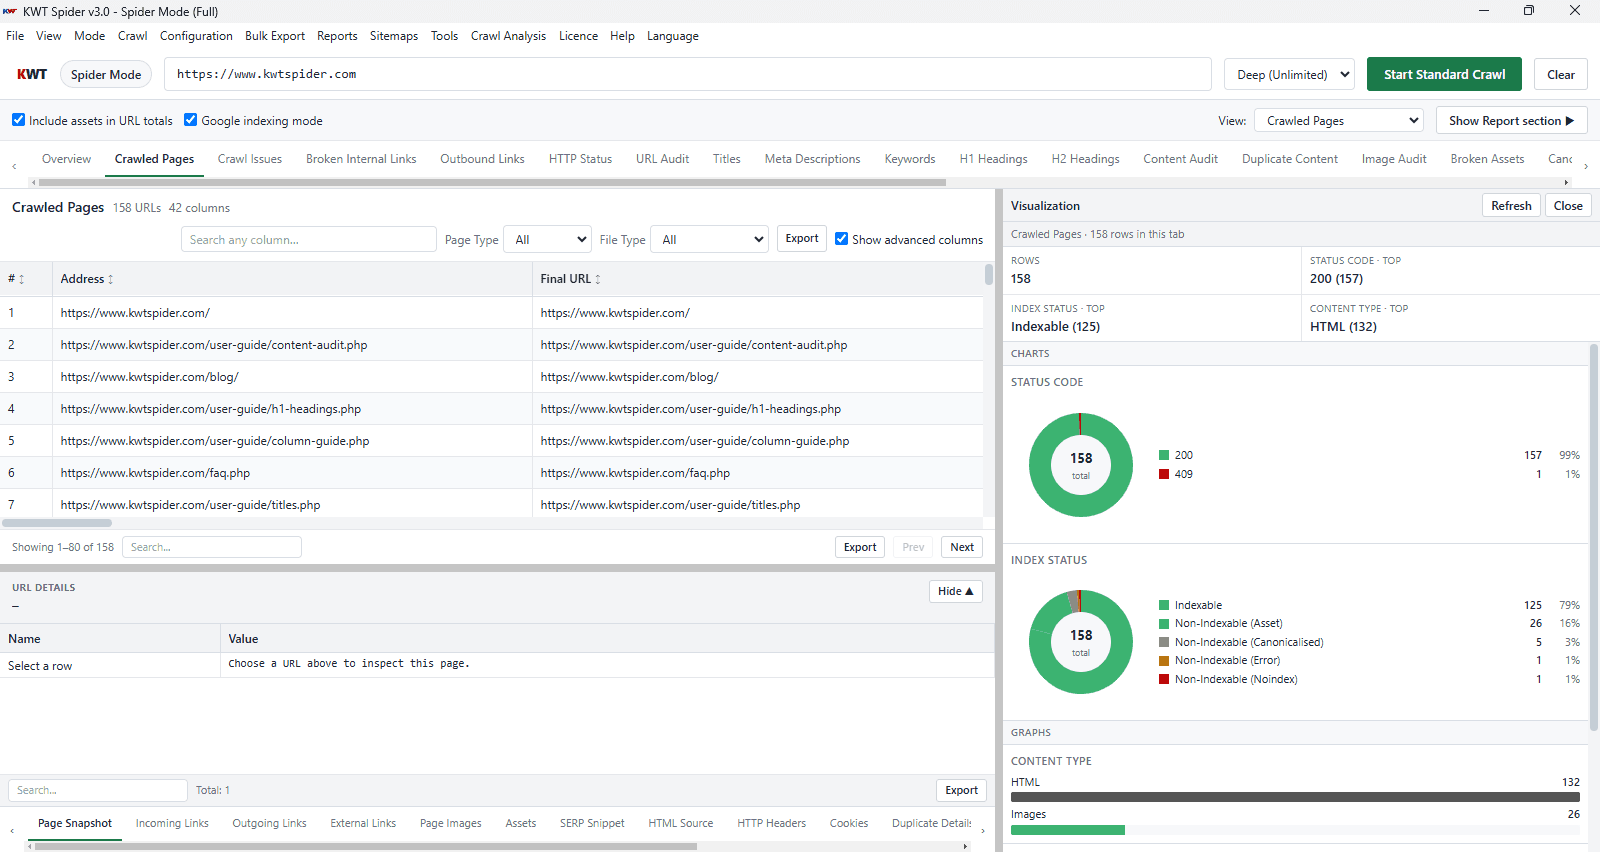
Task: Click the Address column sort arrows
Action: (111, 280)
